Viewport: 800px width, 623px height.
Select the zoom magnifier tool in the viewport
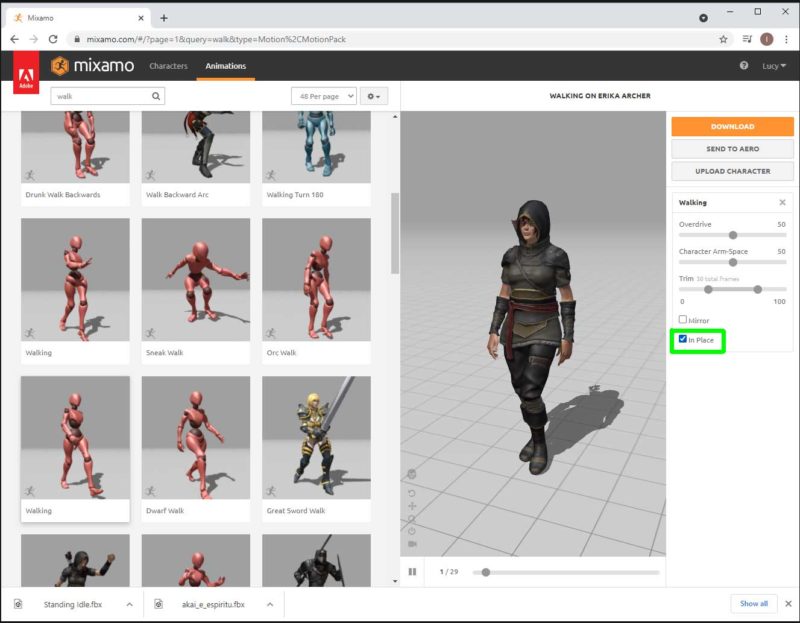click(411, 516)
